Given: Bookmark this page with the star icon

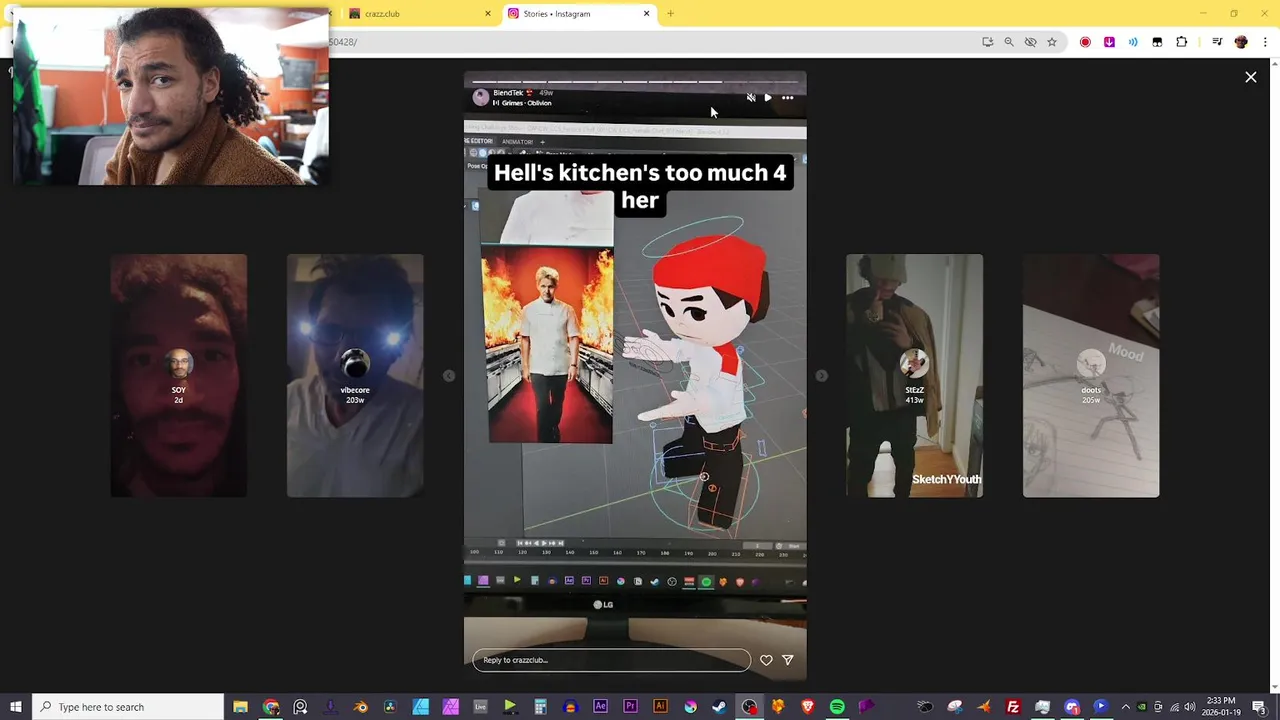Looking at the screenshot, I should click(1052, 42).
